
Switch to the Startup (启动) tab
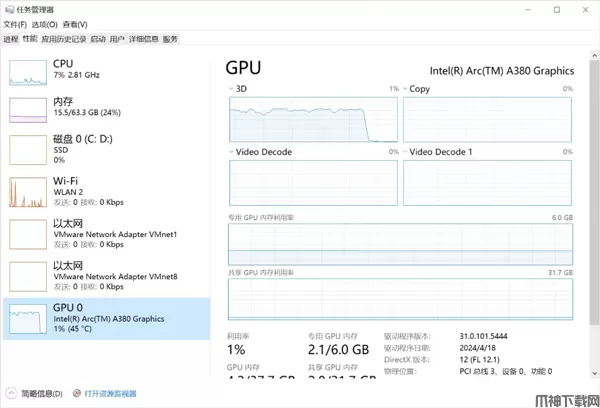click(x=97, y=39)
